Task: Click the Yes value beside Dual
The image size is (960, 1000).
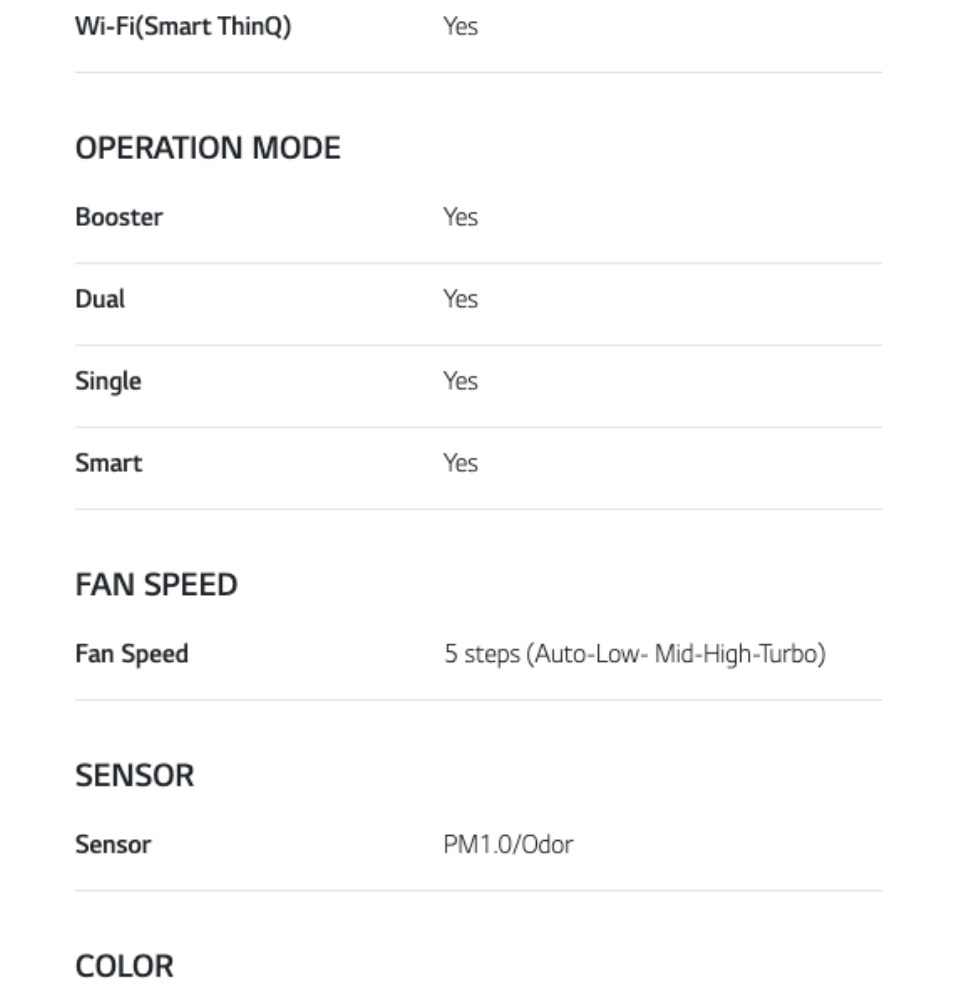Action: coord(460,299)
